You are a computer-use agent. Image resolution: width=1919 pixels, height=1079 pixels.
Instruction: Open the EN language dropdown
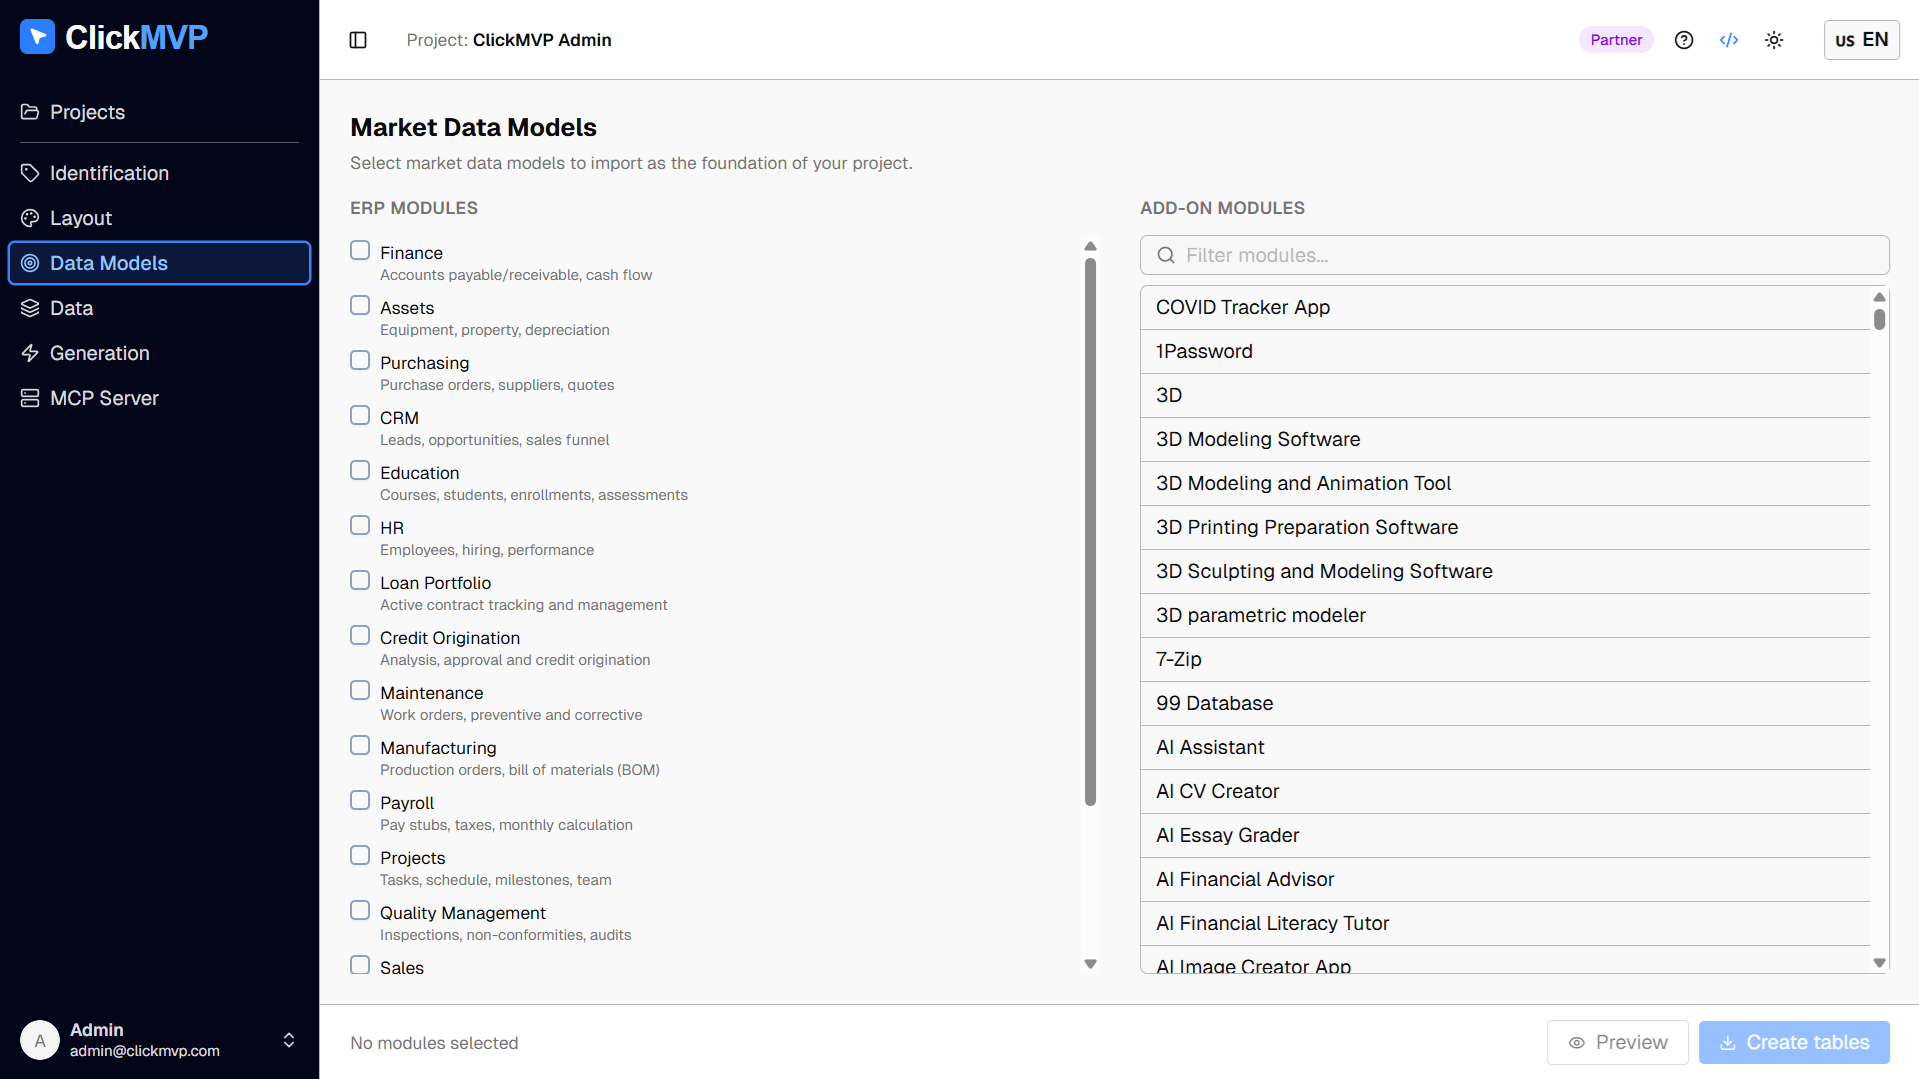coord(1861,40)
